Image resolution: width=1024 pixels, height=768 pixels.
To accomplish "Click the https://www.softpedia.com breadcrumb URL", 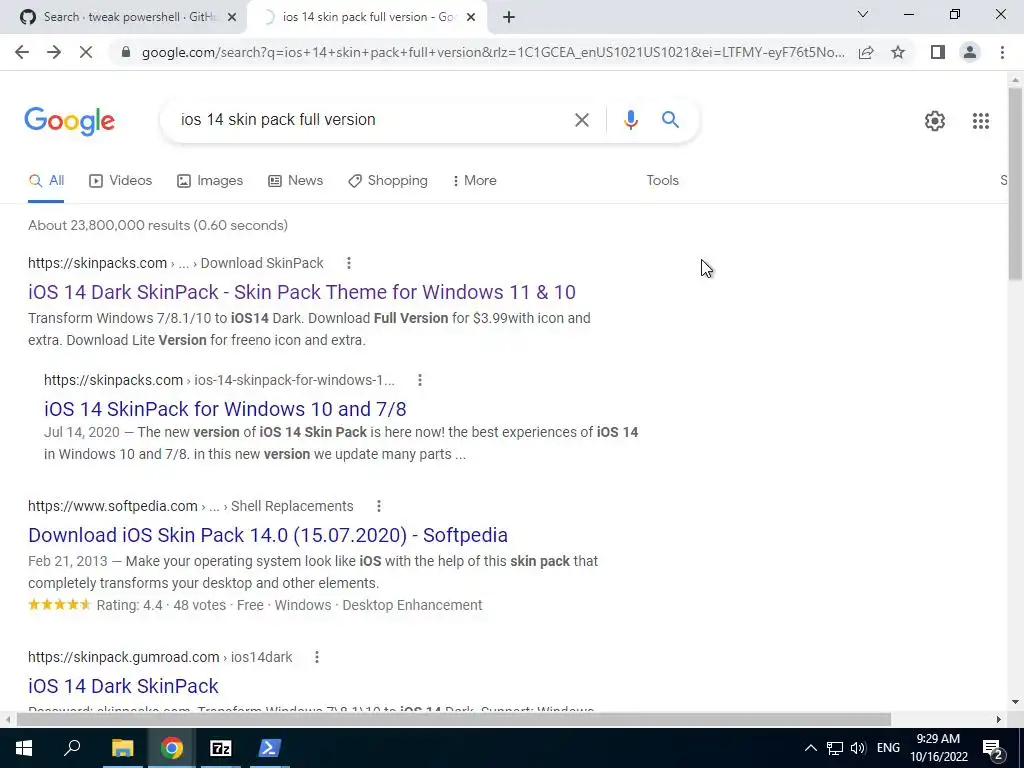I will pyautogui.click(x=112, y=506).
